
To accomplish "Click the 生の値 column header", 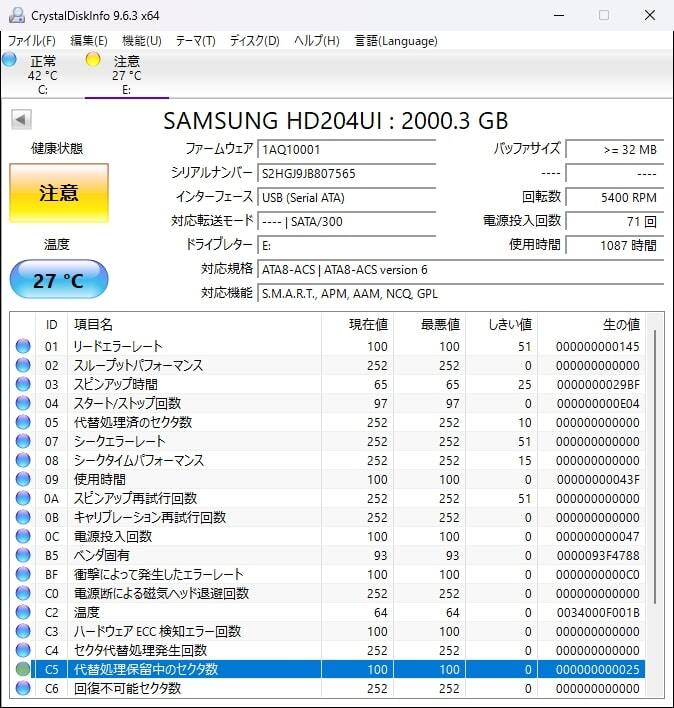I will (x=591, y=324).
